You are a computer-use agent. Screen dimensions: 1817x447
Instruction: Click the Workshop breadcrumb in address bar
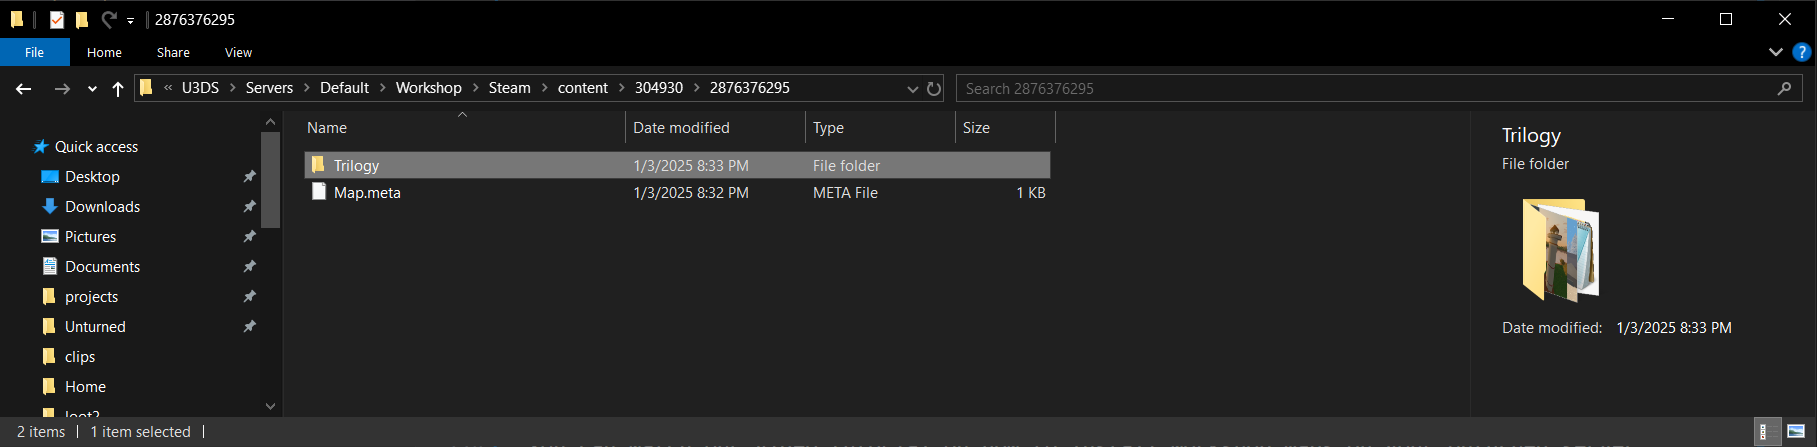tap(428, 88)
